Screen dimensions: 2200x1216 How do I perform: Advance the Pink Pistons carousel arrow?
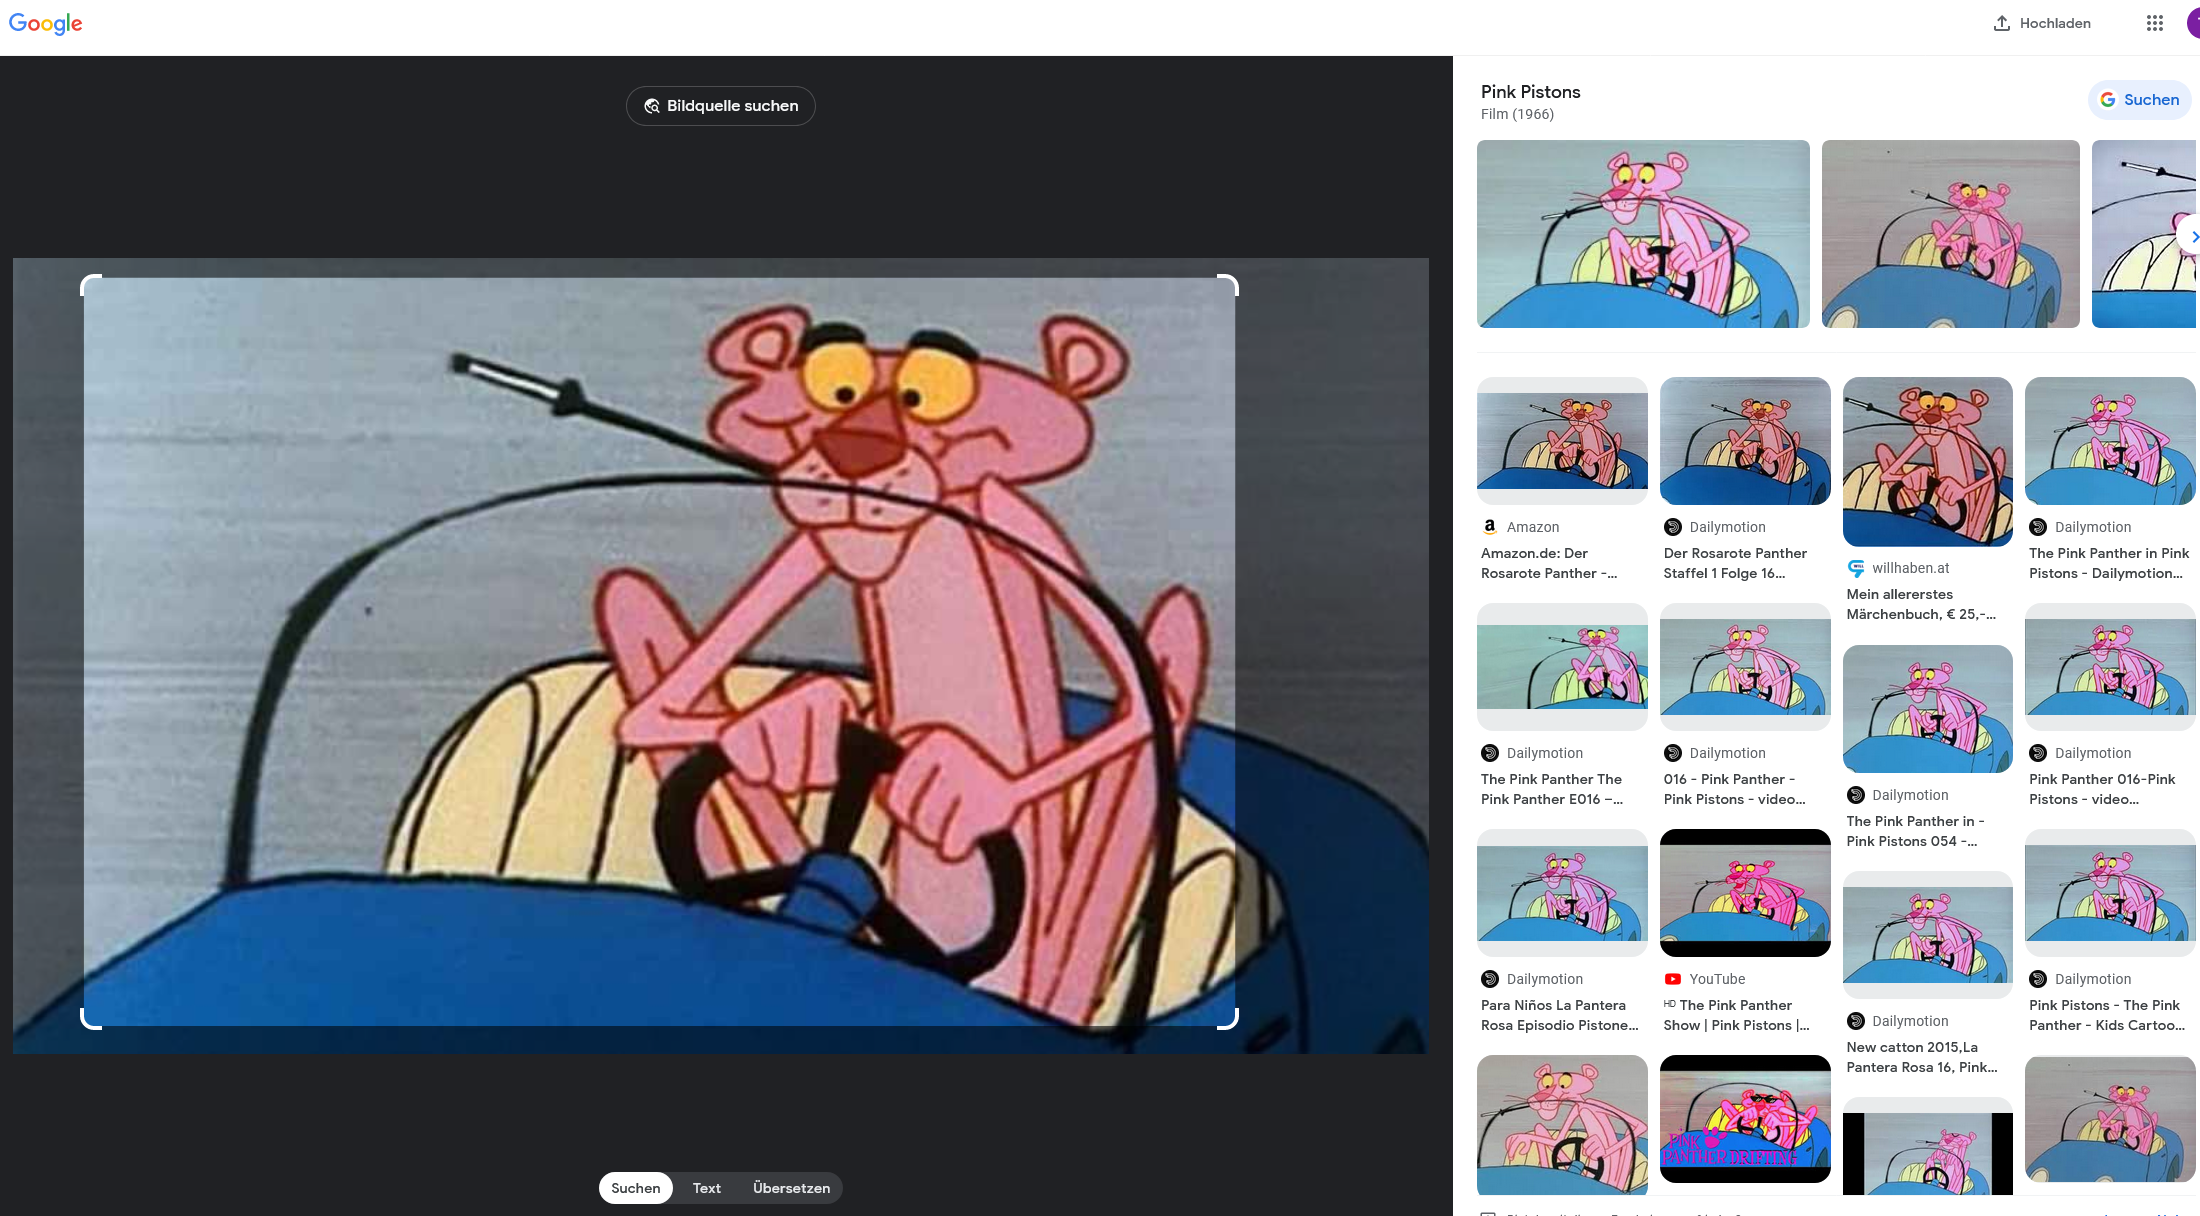click(x=2190, y=237)
